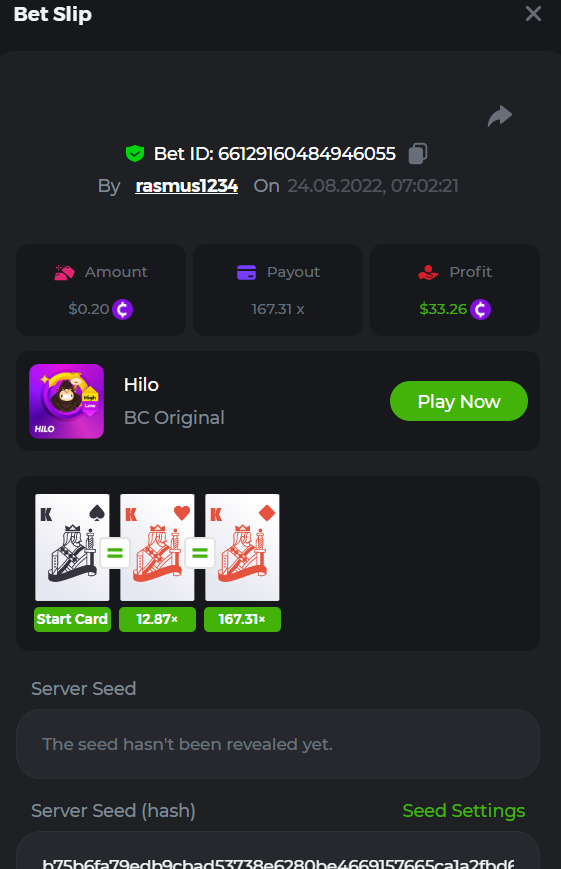Select the King of spades start card

click(72, 548)
